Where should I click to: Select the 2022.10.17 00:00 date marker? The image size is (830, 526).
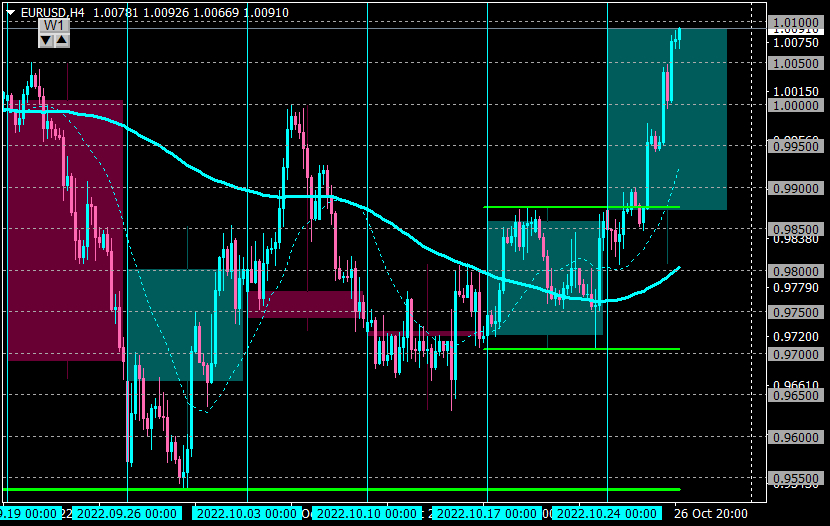(487, 513)
